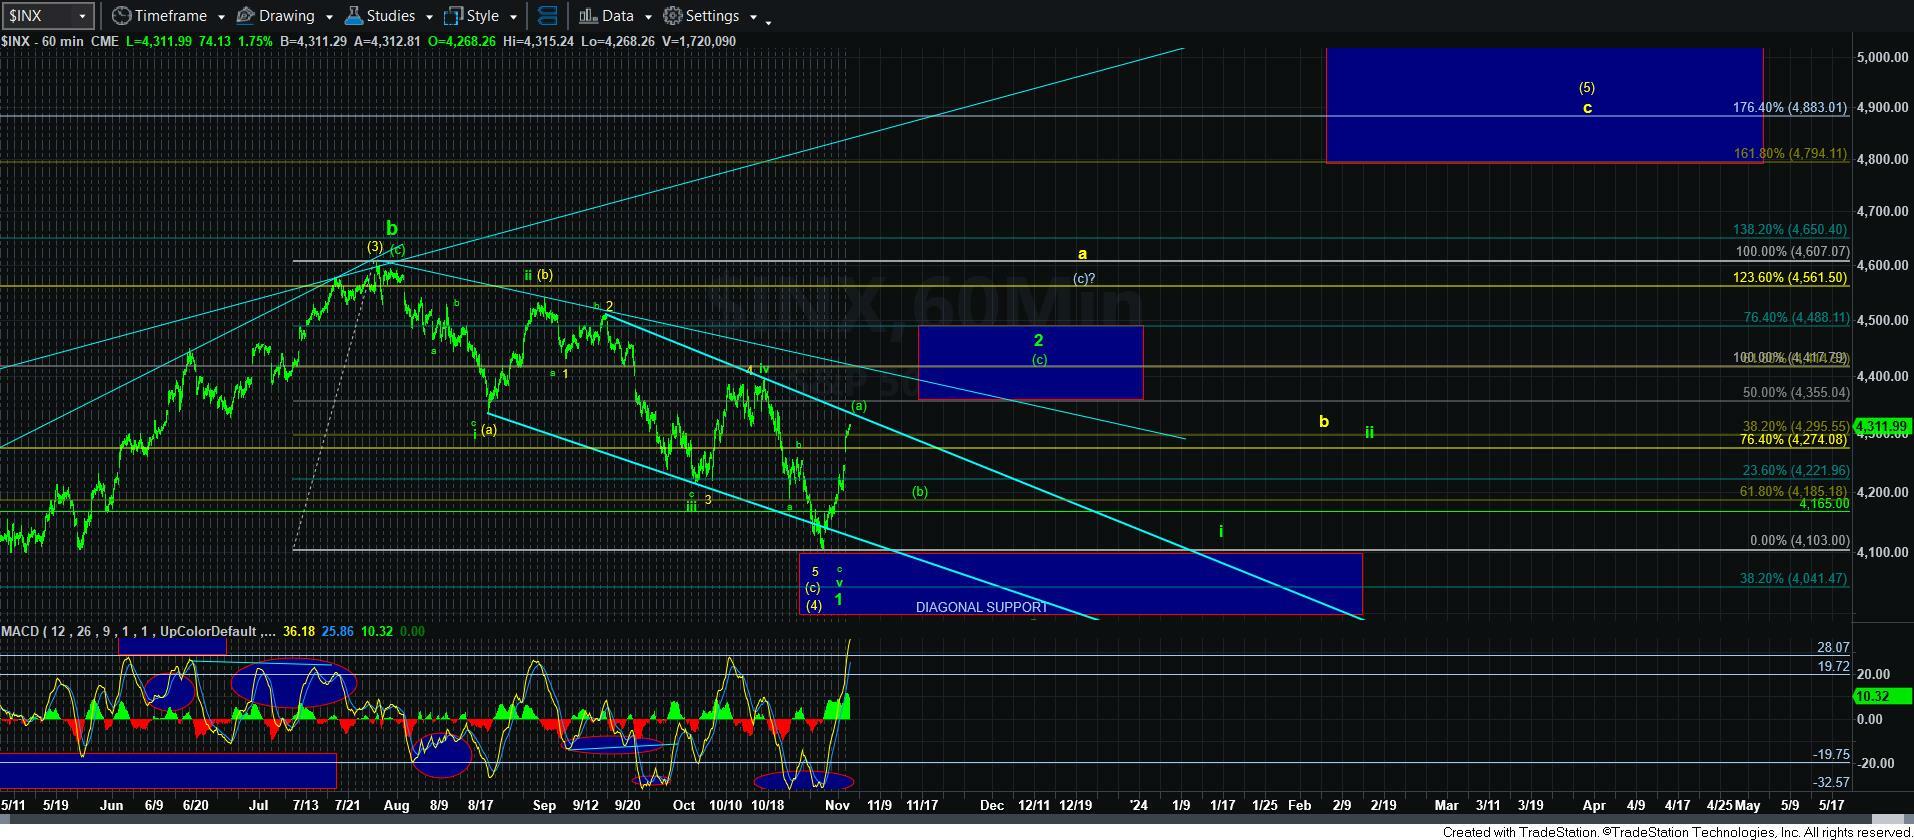Expand the Studies dropdown arrow

pyautogui.click(x=429, y=17)
